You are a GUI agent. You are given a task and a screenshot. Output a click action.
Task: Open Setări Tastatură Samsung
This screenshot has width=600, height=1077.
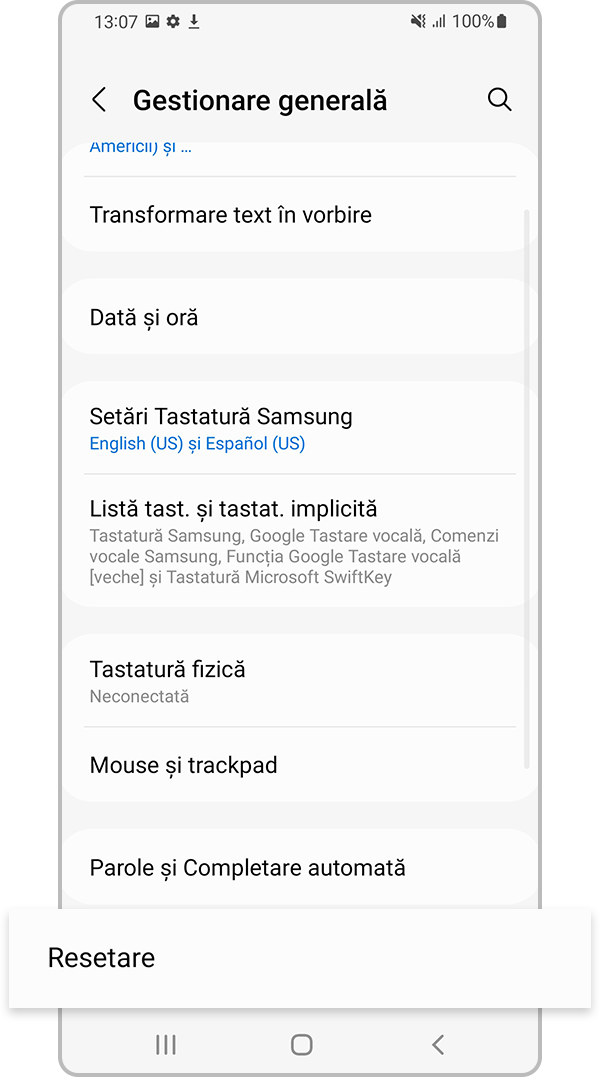[x=221, y=416]
